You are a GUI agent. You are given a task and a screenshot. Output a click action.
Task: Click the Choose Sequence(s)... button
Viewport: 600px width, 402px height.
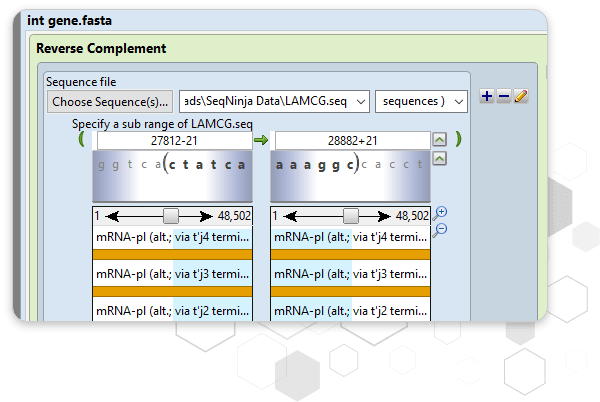pyautogui.click(x=110, y=102)
